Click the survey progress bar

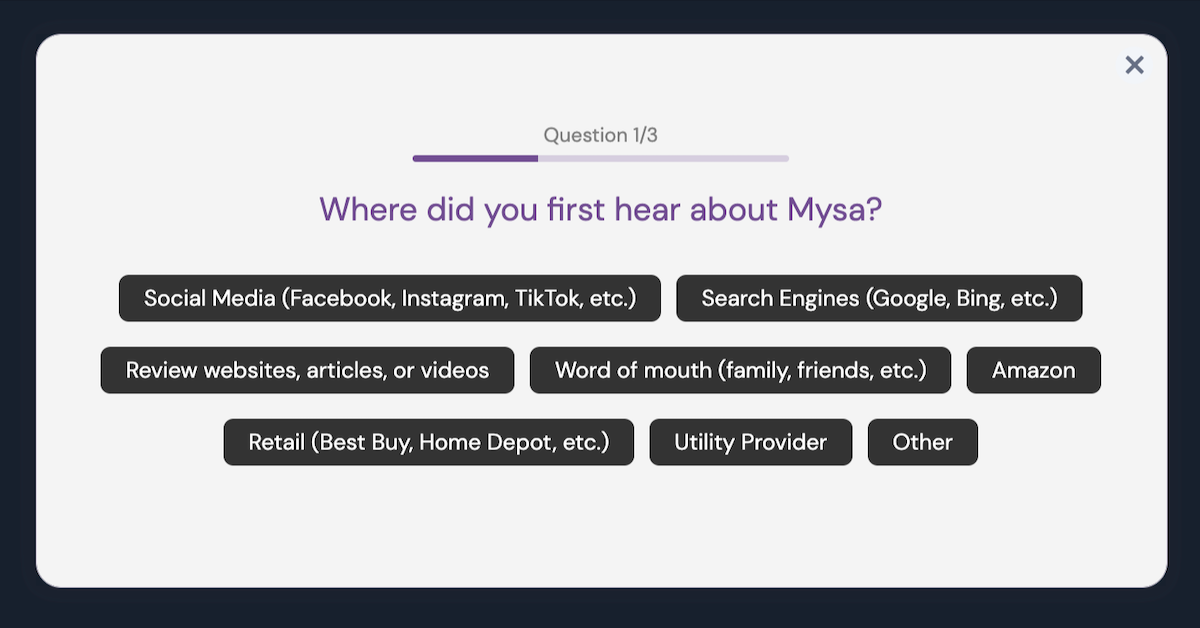tap(600, 157)
